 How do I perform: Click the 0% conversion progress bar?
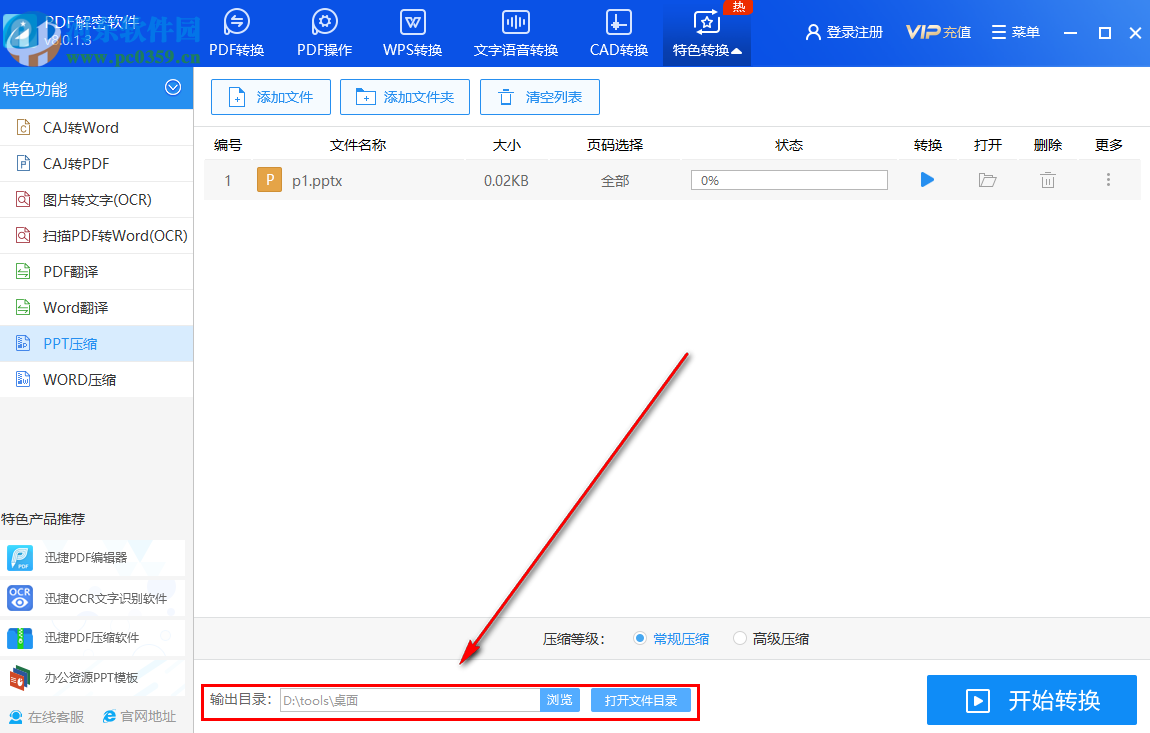789,179
